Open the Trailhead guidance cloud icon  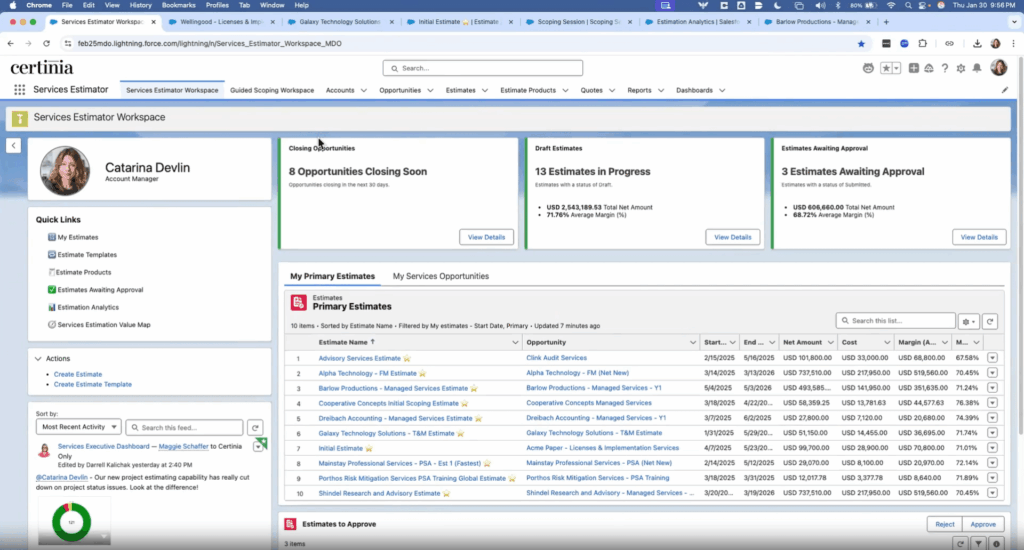929,68
